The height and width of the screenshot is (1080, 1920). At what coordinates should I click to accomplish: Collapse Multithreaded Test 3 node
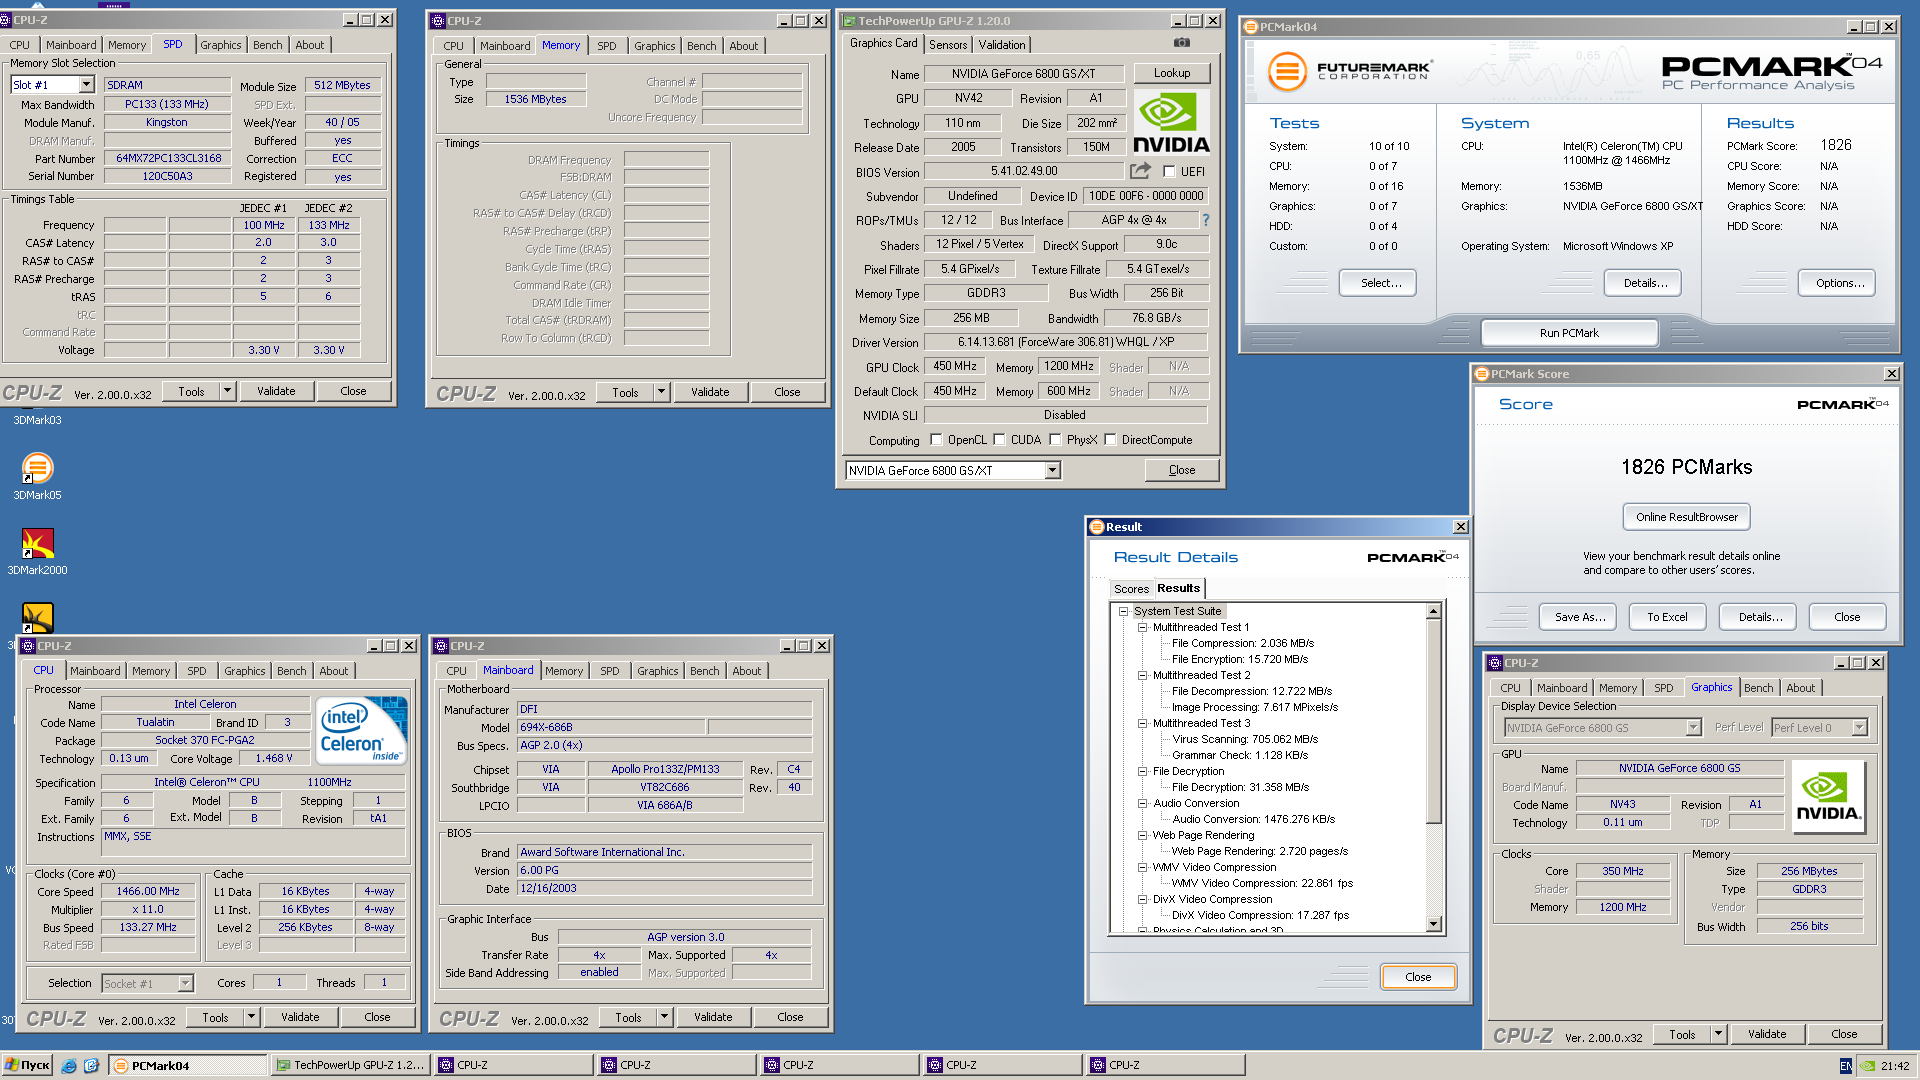(x=1142, y=723)
